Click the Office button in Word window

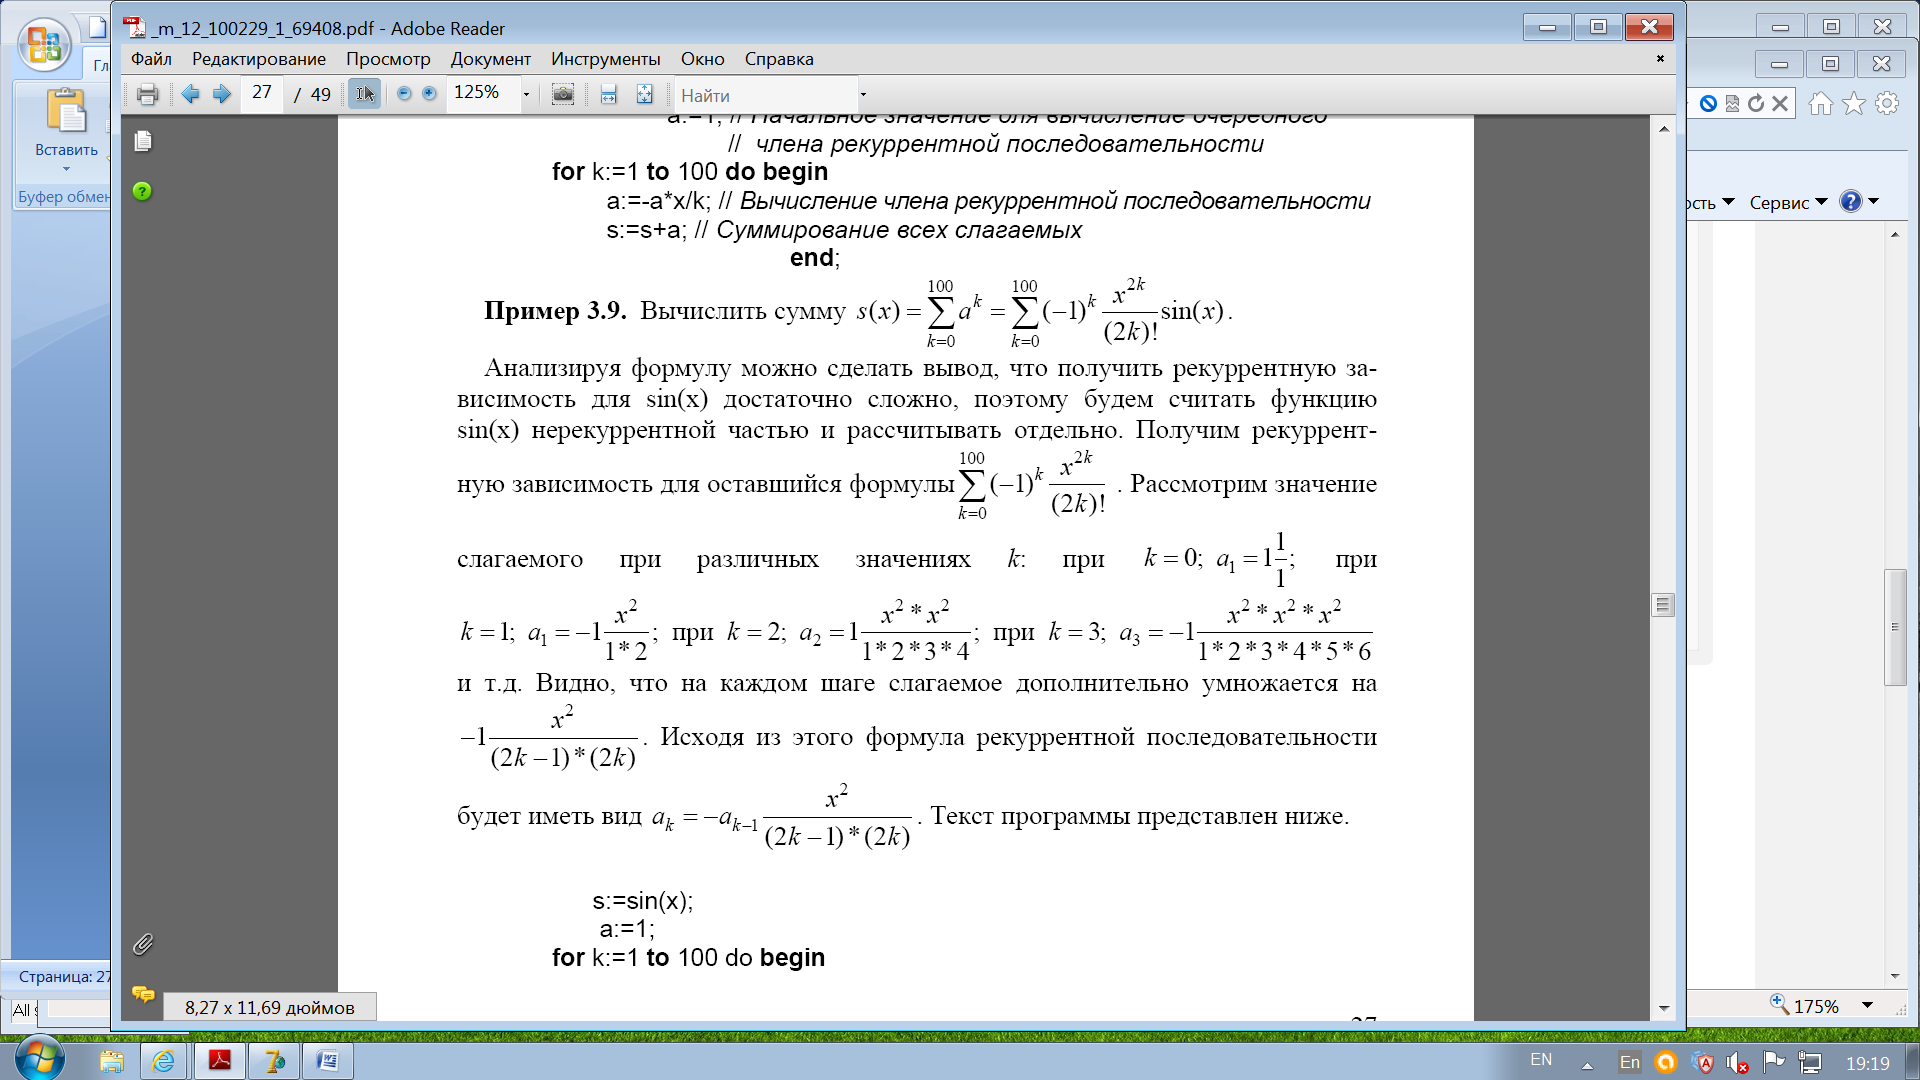44,46
